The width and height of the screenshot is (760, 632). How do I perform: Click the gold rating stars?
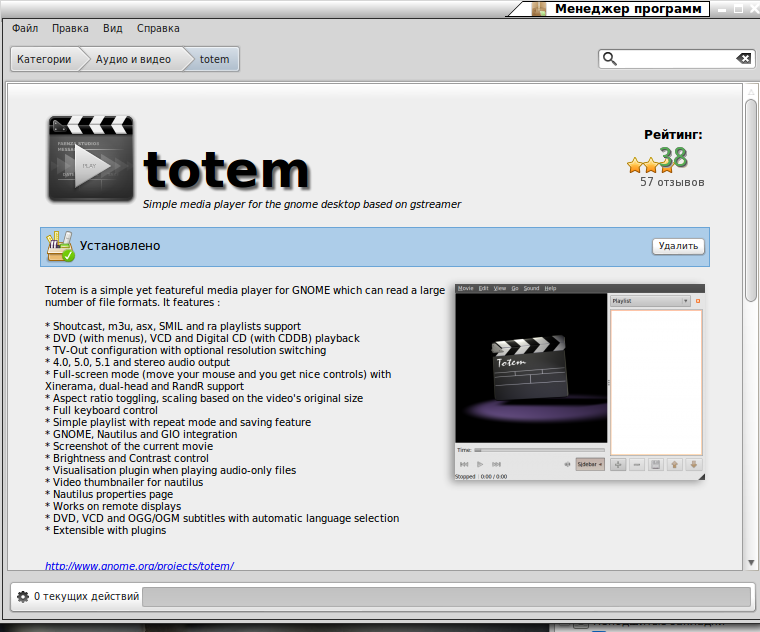642,164
